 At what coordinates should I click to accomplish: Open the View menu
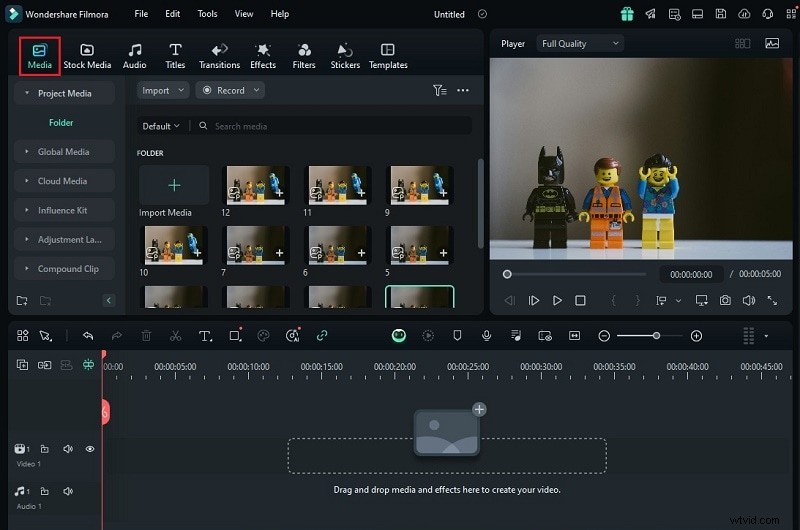click(244, 14)
